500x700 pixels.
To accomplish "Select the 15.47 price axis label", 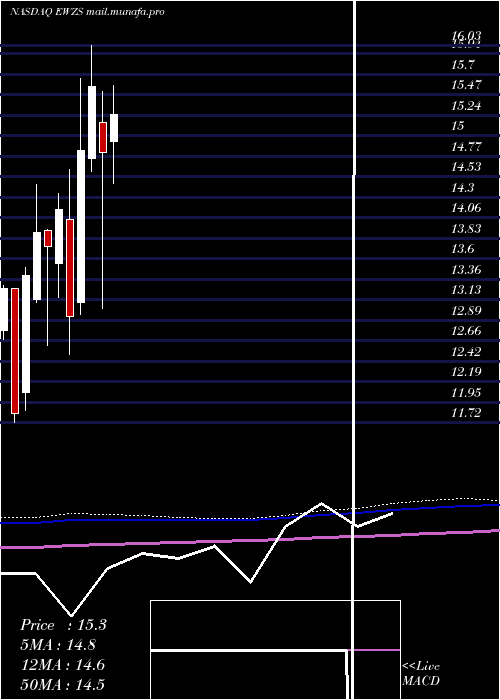I will tap(467, 85).
